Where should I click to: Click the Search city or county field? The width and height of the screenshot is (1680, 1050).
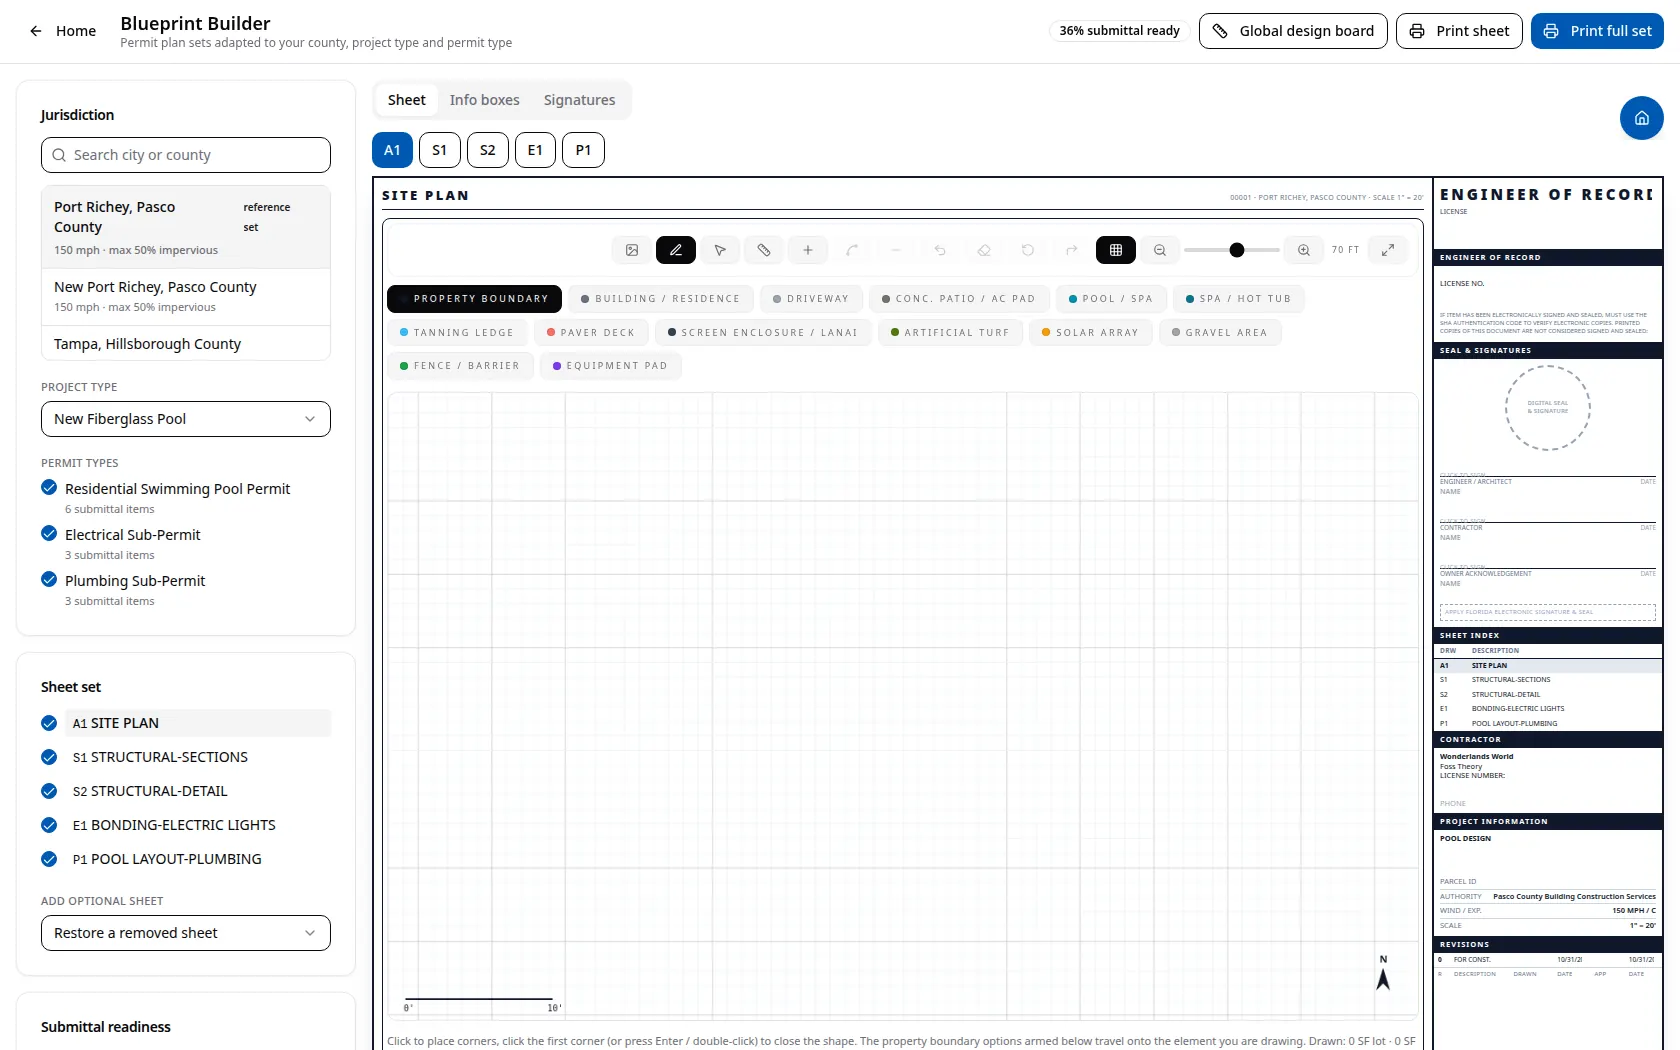tap(186, 155)
